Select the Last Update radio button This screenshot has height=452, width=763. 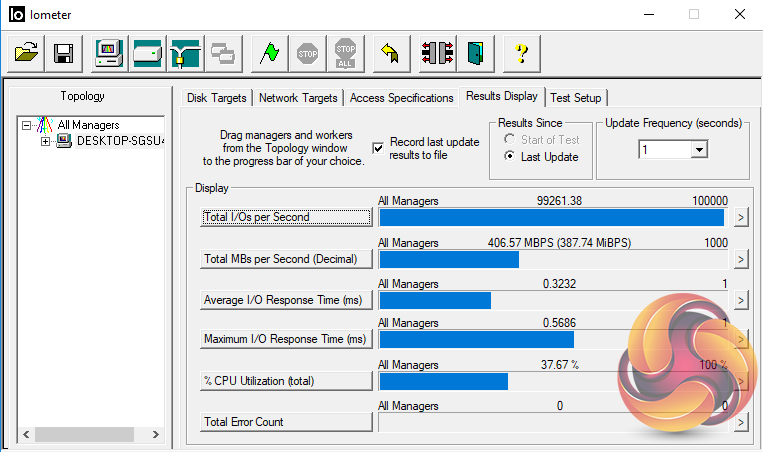coord(510,157)
